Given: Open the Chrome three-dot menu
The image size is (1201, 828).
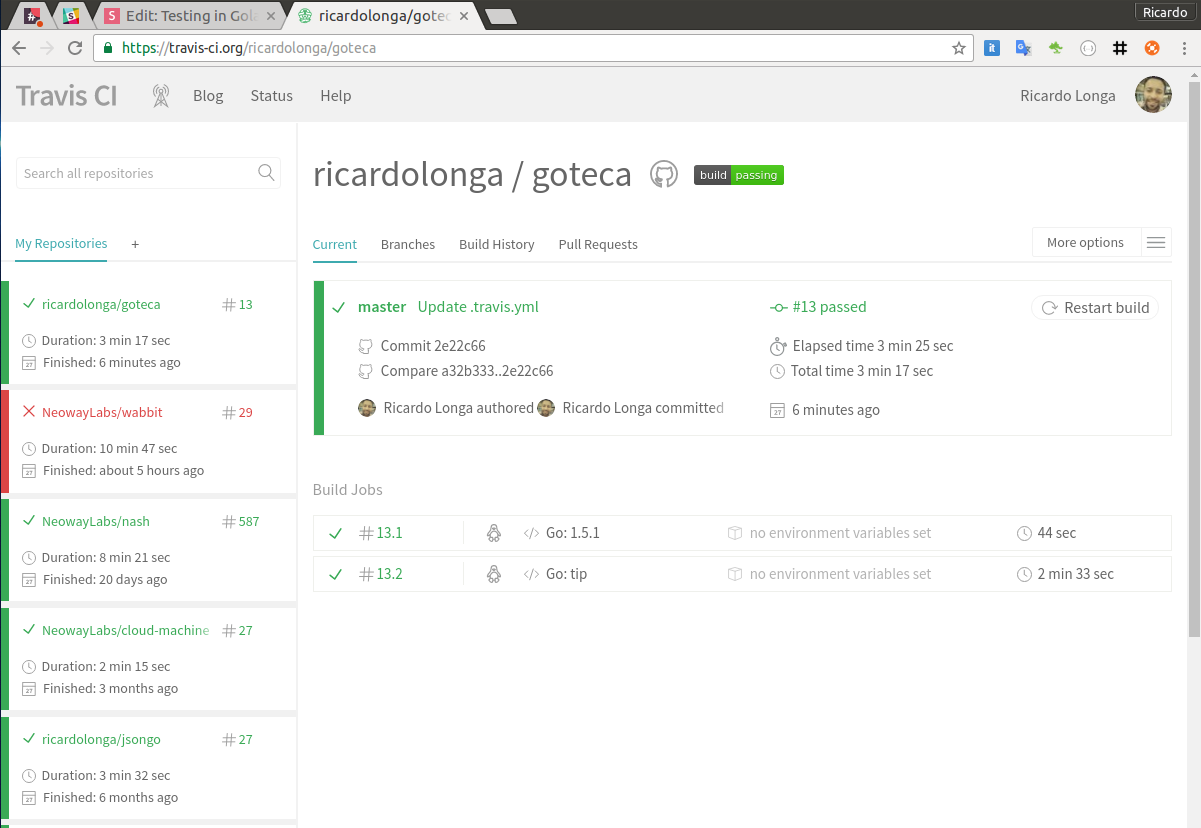Looking at the screenshot, I should pos(1183,48).
